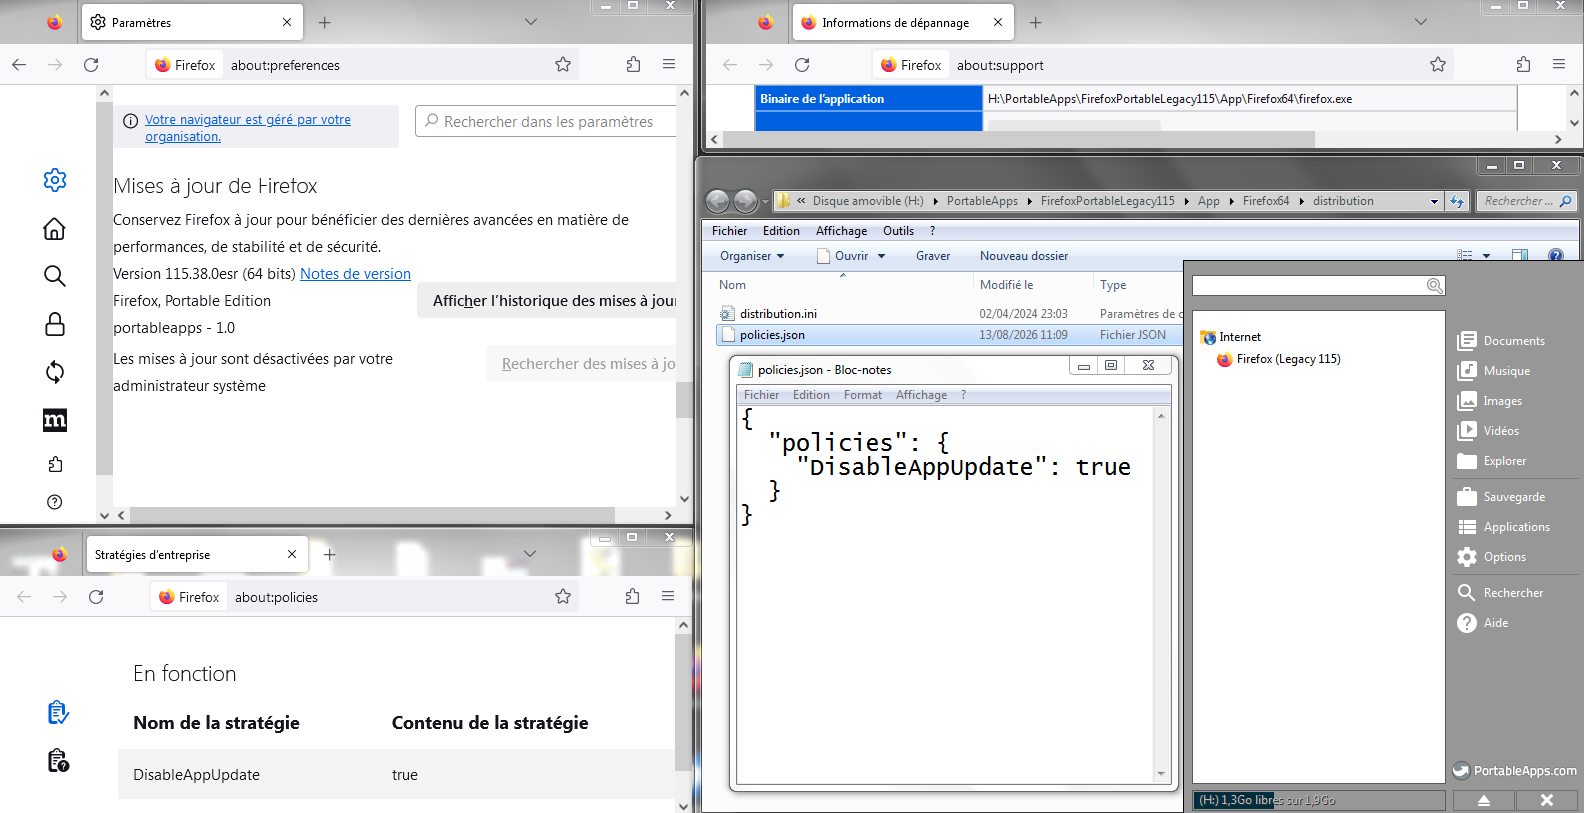Viewport: 1584px width, 813px height.
Task: Open hamburger menu in Paramètres window
Action: pos(669,65)
